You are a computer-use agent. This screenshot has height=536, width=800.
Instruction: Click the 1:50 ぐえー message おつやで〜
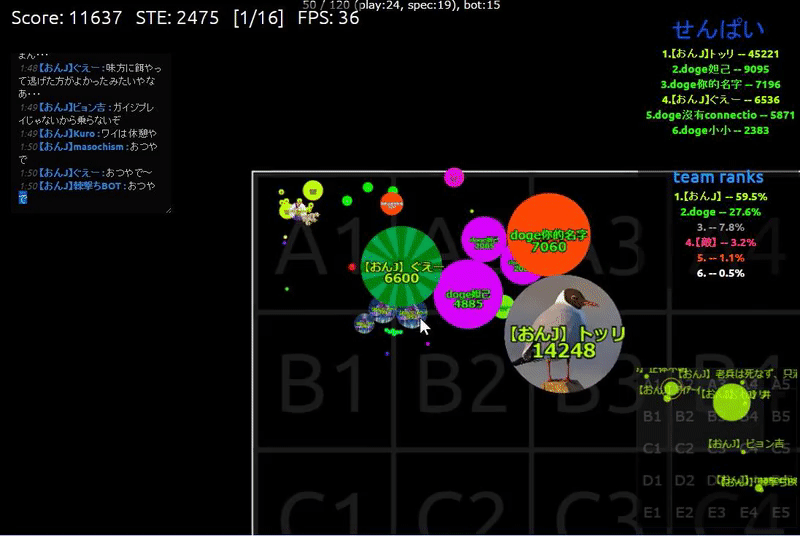pos(86,172)
